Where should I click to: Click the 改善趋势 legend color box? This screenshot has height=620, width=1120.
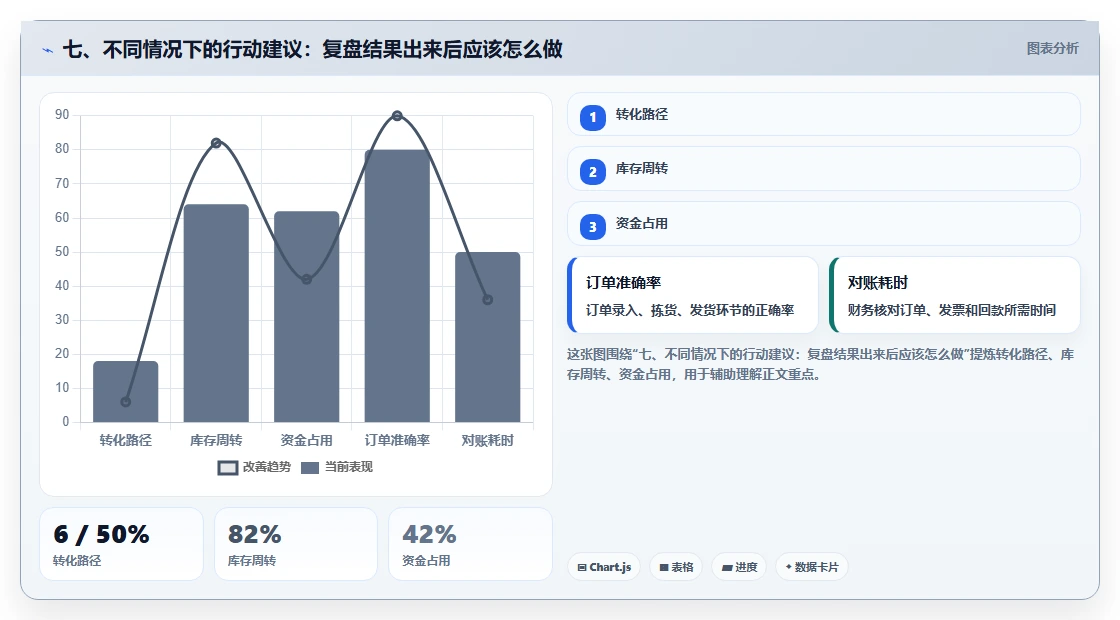(227, 468)
